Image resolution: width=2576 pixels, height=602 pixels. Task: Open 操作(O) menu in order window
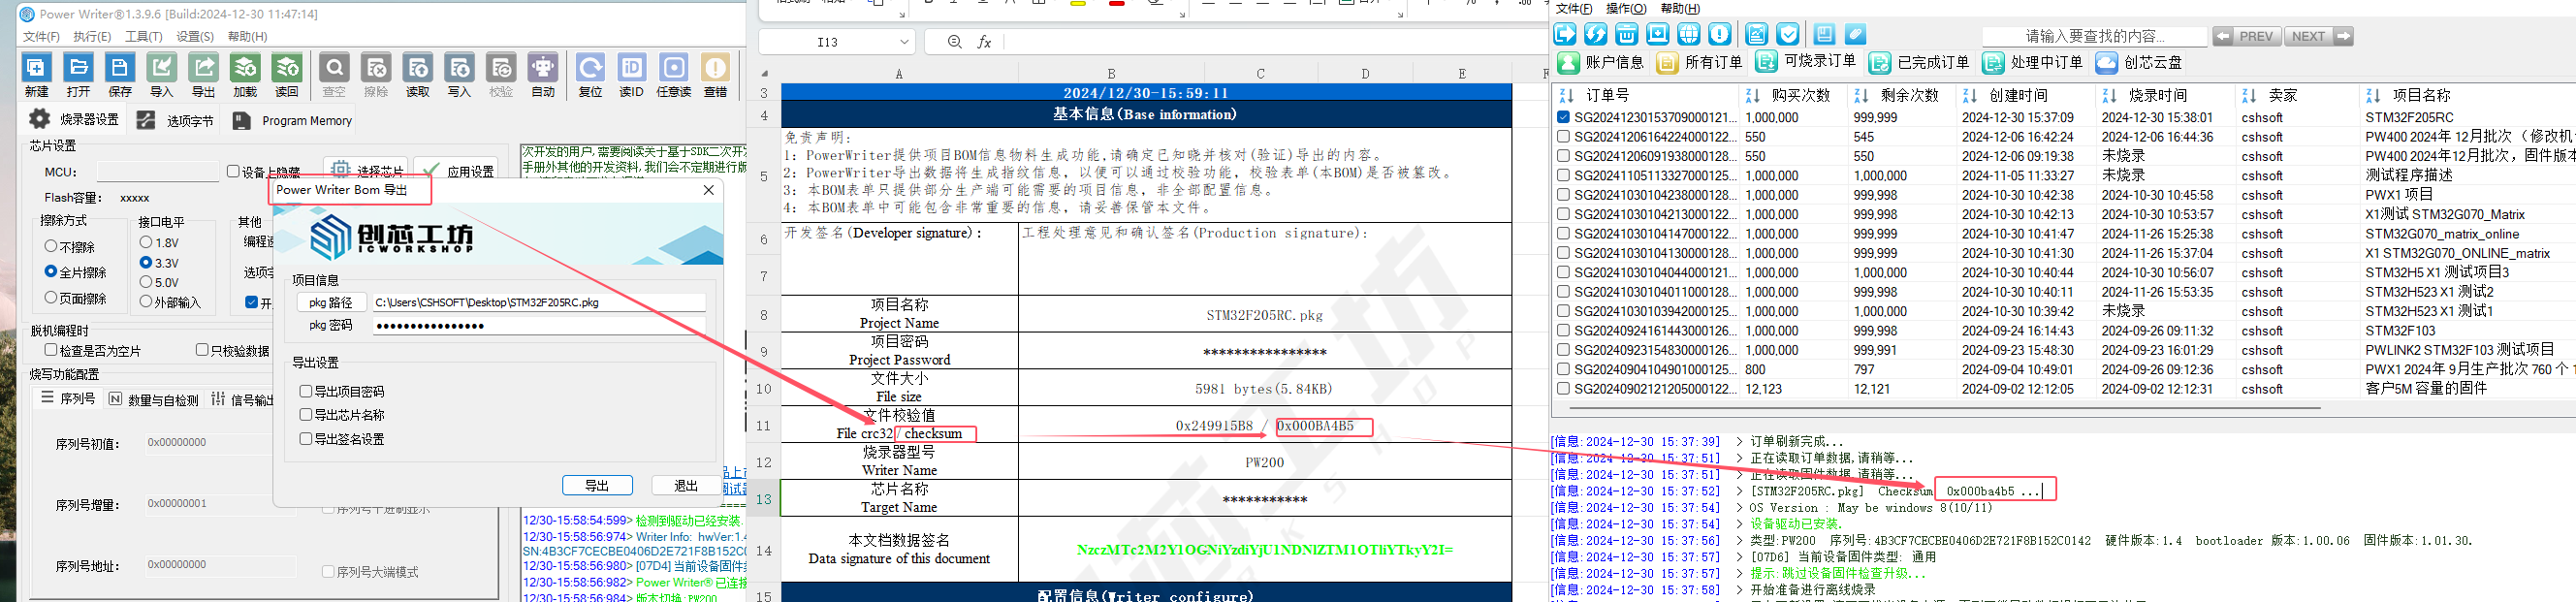pyautogui.click(x=1626, y=9)
